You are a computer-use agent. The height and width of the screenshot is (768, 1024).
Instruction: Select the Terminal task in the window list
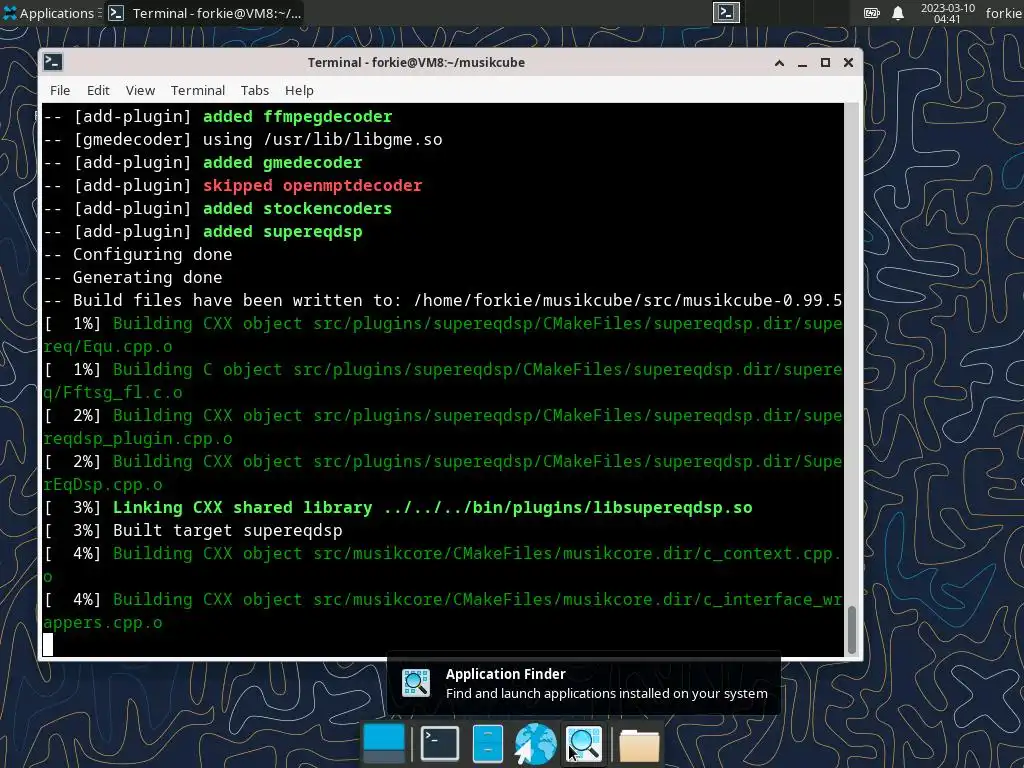click(205, 13)
